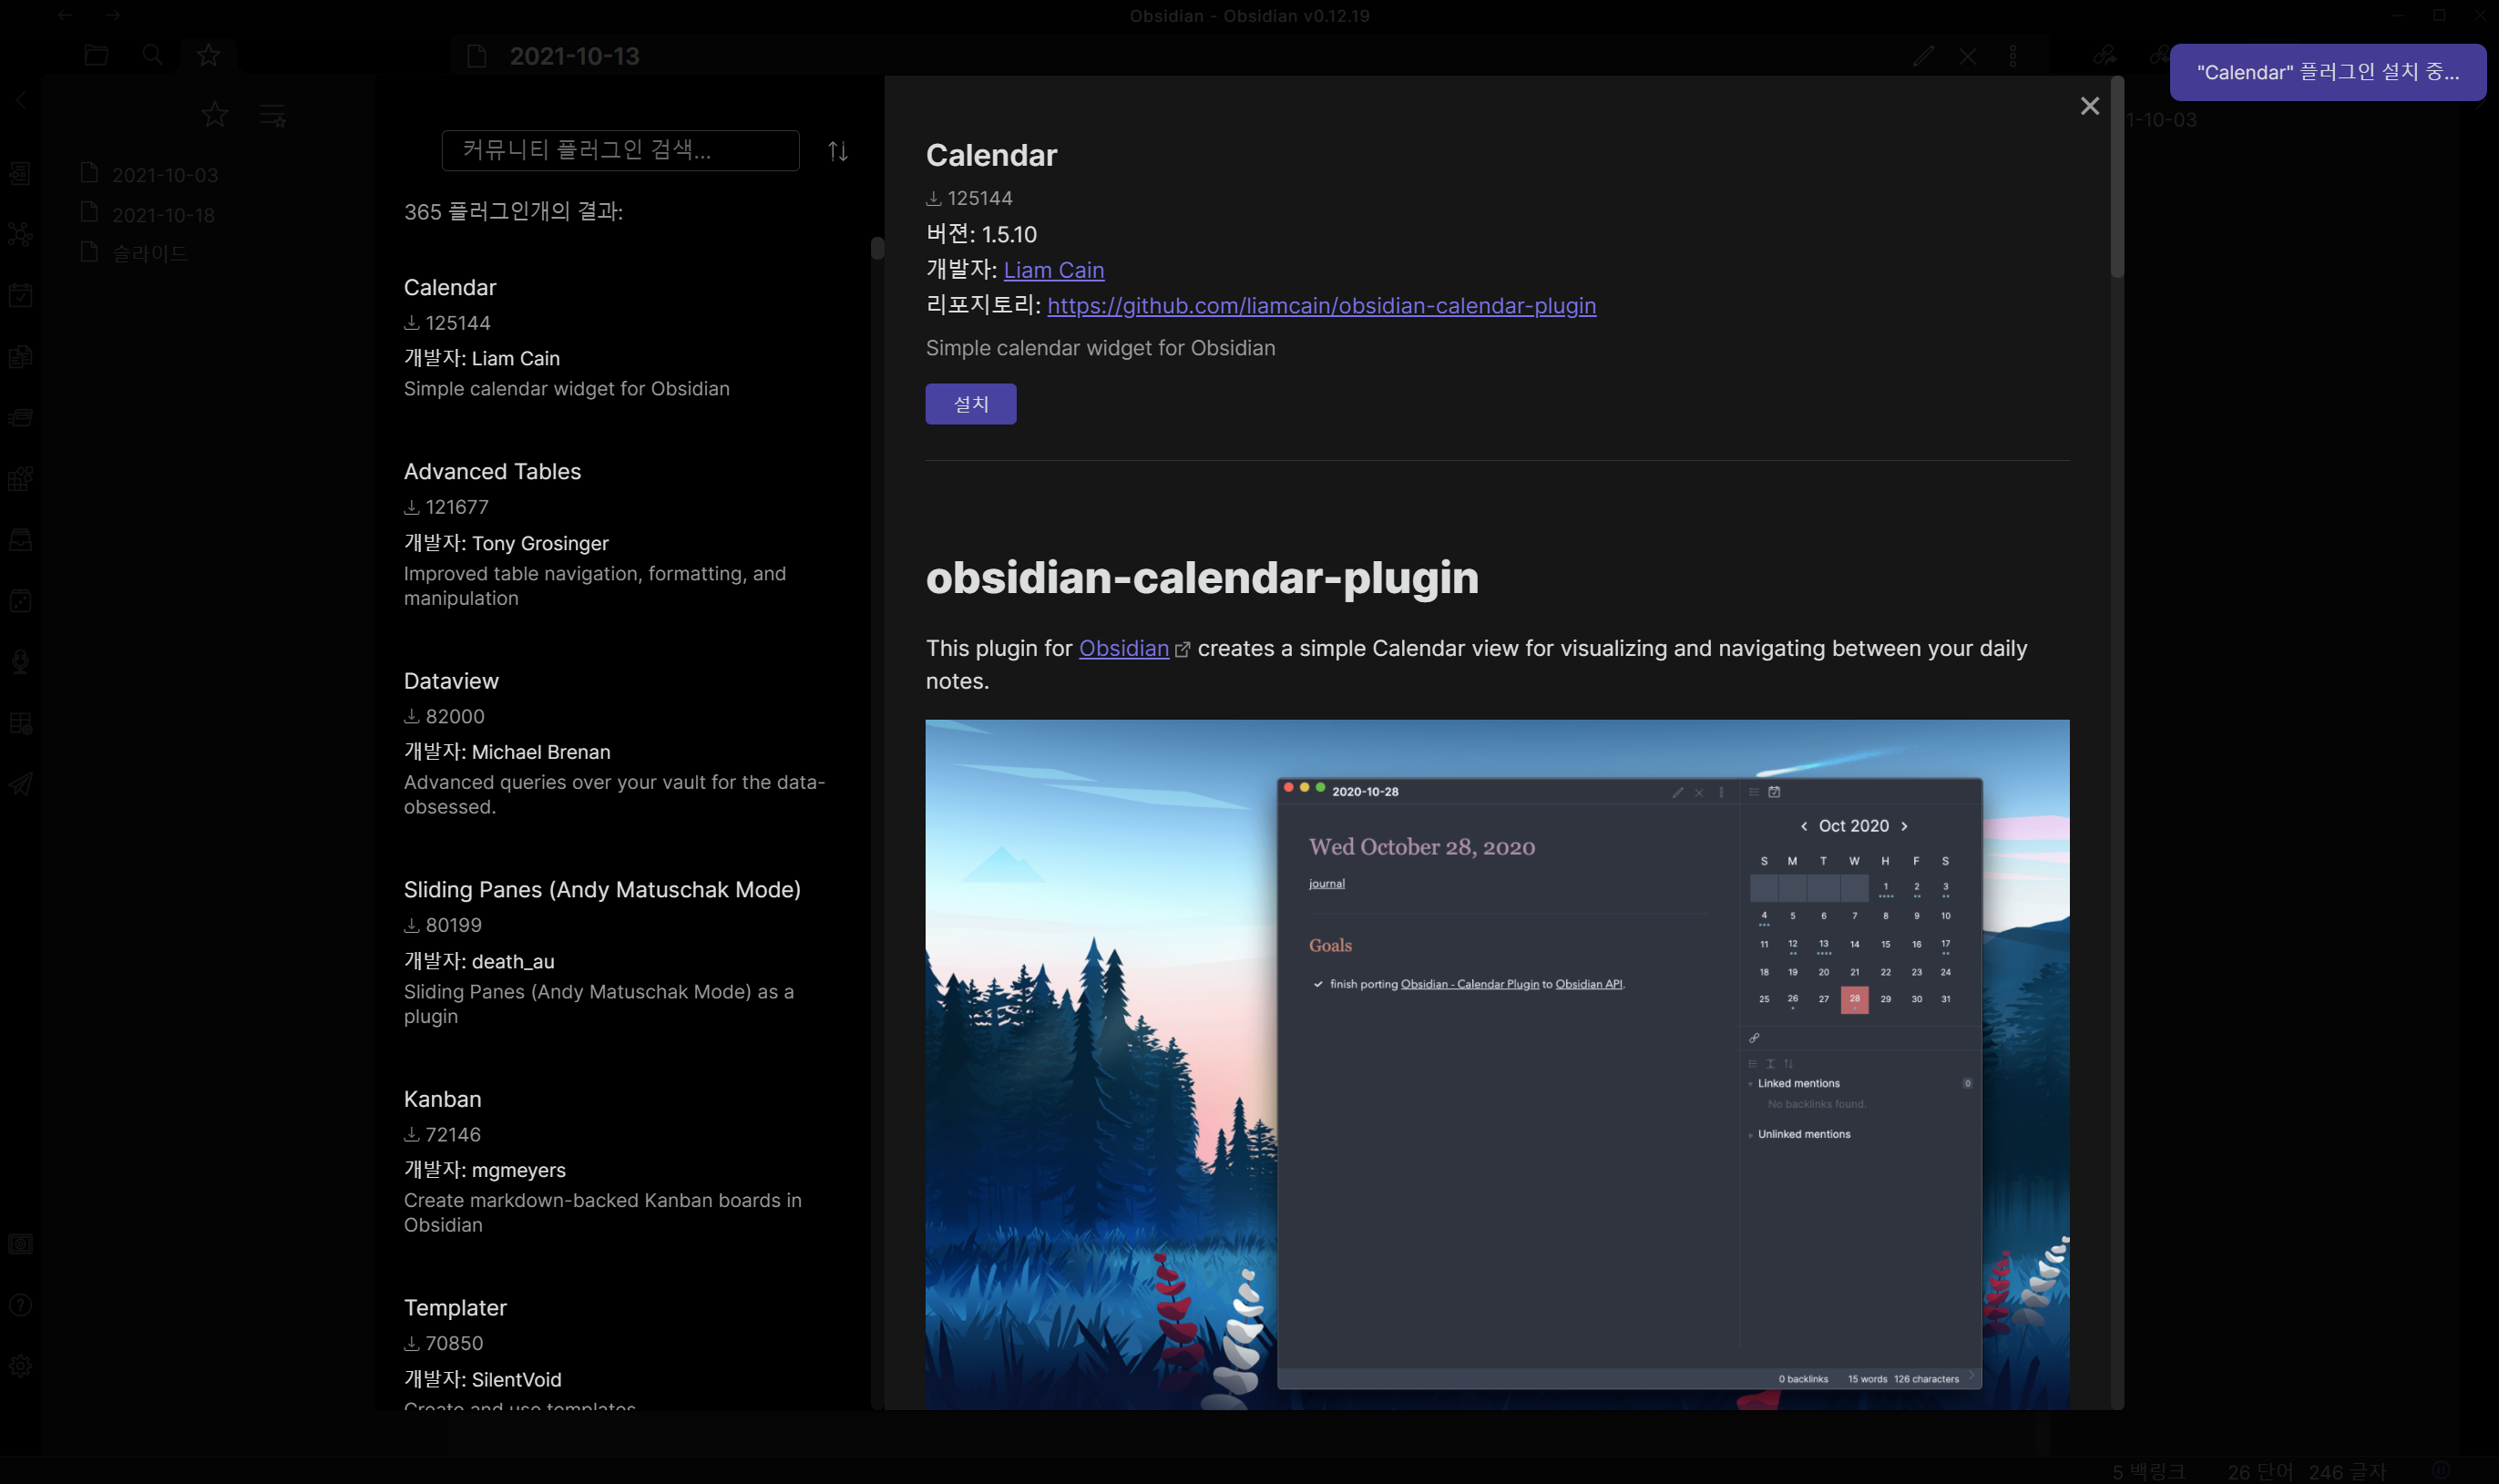Select the Templater plugin entry
The image size is (2499, 1484).
(455, 1308)
